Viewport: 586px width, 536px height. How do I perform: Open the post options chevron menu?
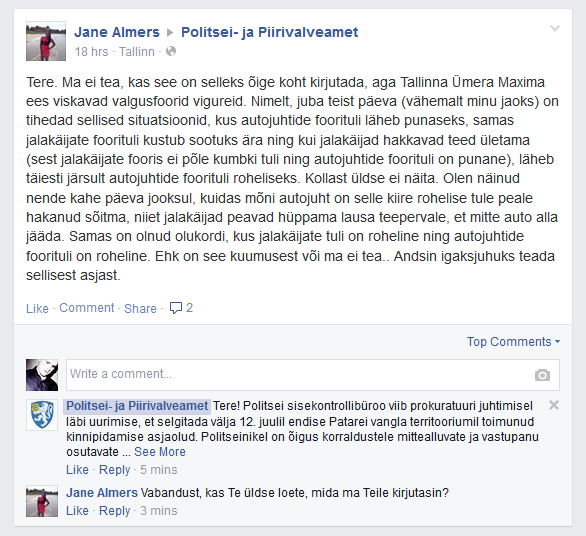click(555, 28)
